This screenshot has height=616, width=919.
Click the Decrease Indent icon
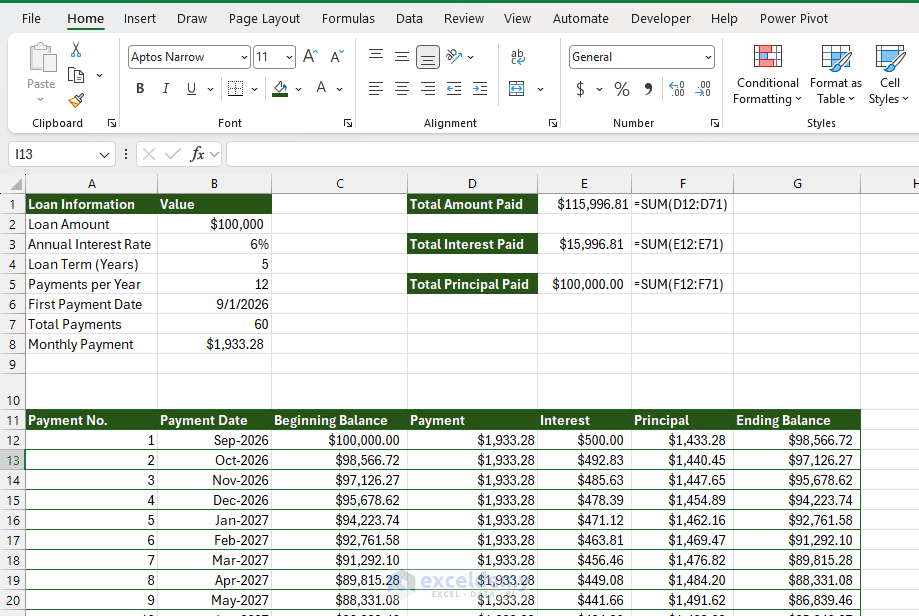coord(454,89)
